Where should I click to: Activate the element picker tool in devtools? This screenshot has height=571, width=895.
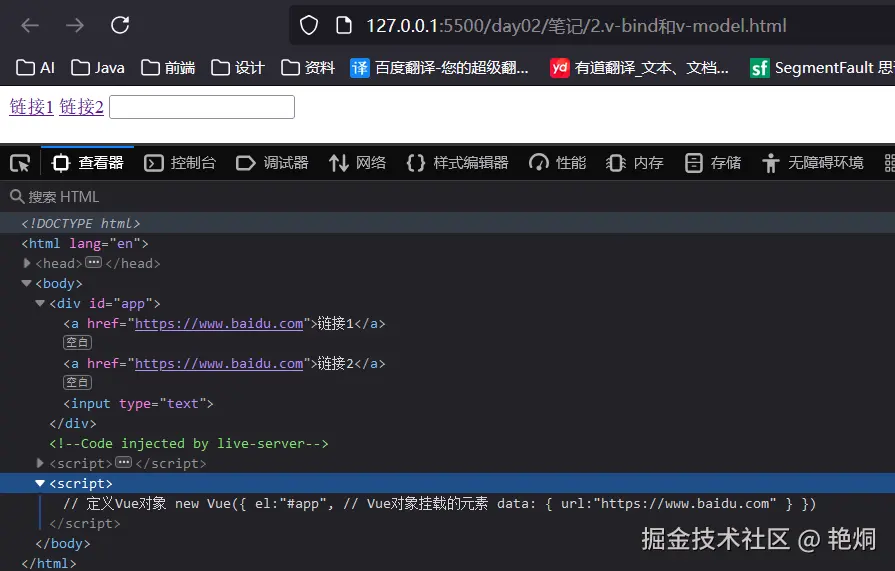[x=20, y=163]
